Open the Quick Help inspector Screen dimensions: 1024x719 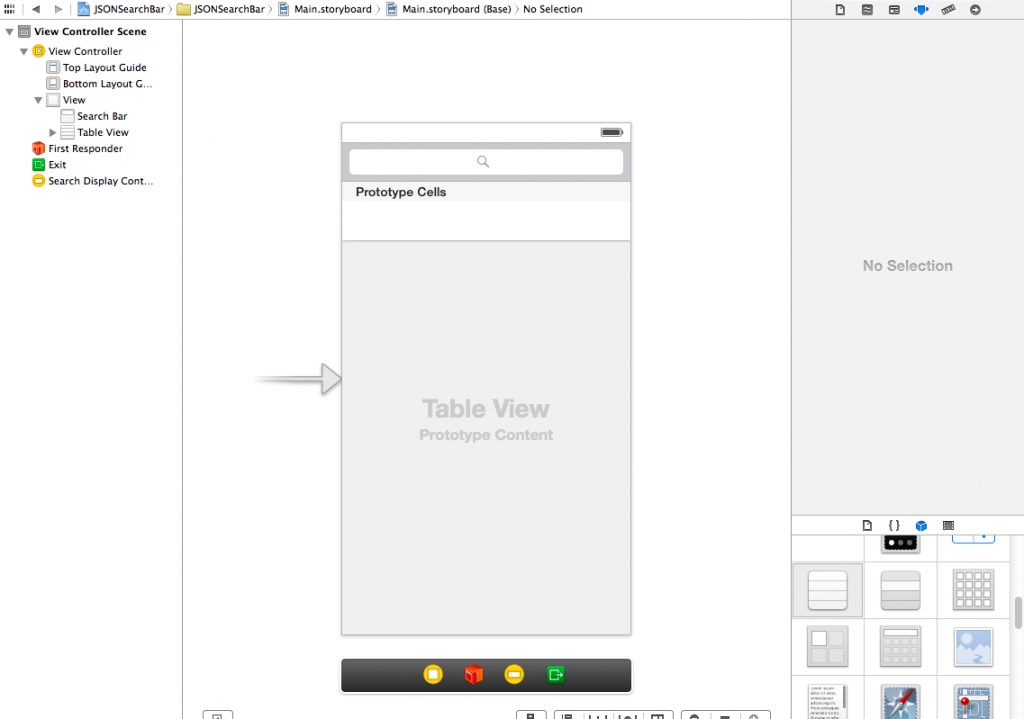pos(867,10)
